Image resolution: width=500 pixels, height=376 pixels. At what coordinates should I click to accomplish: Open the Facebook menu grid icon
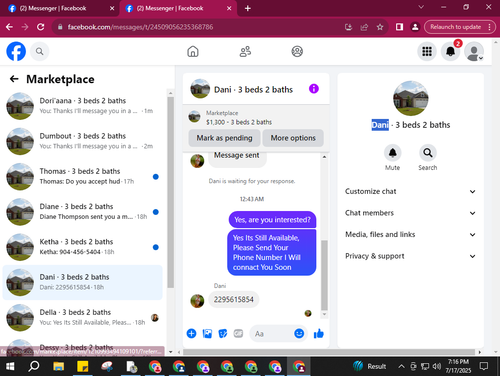[427, 51]
